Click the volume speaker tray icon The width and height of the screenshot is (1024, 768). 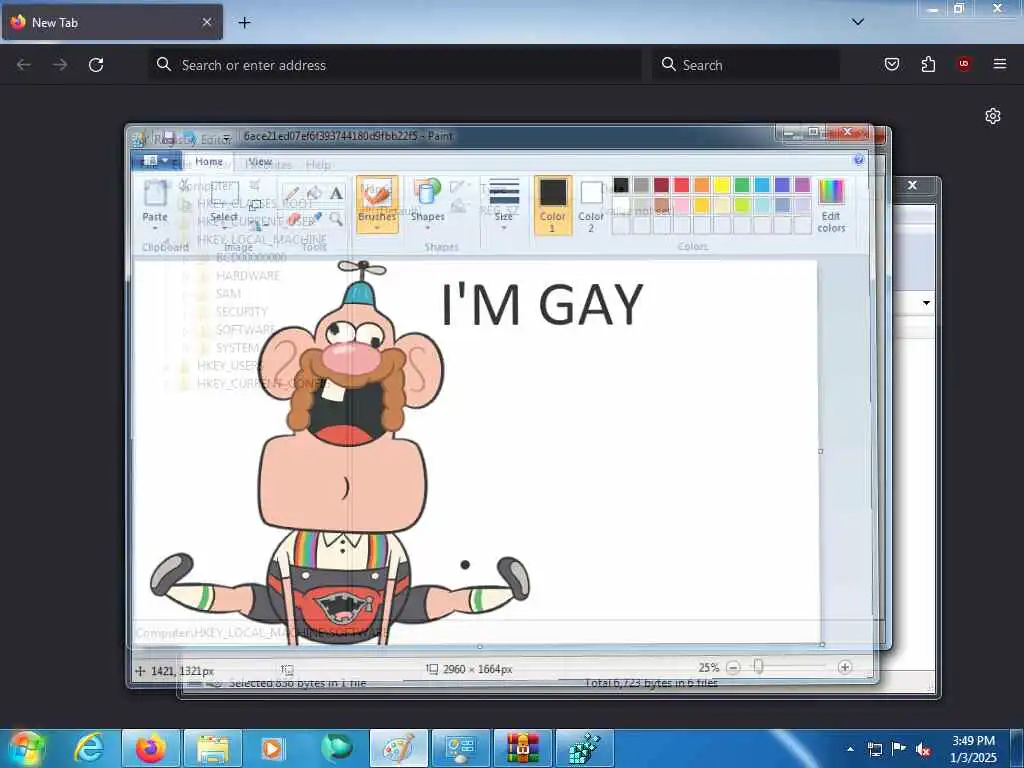(x=923, y=750)
